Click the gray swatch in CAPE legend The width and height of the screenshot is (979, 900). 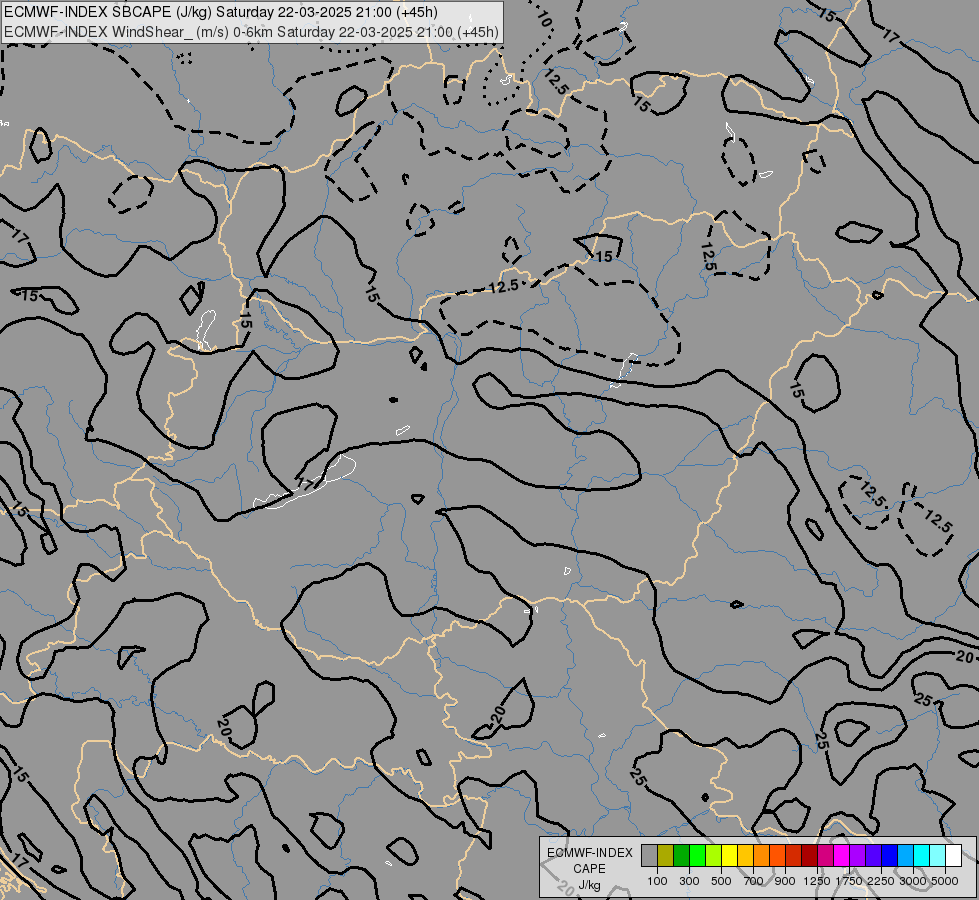(x=649, y=856)
